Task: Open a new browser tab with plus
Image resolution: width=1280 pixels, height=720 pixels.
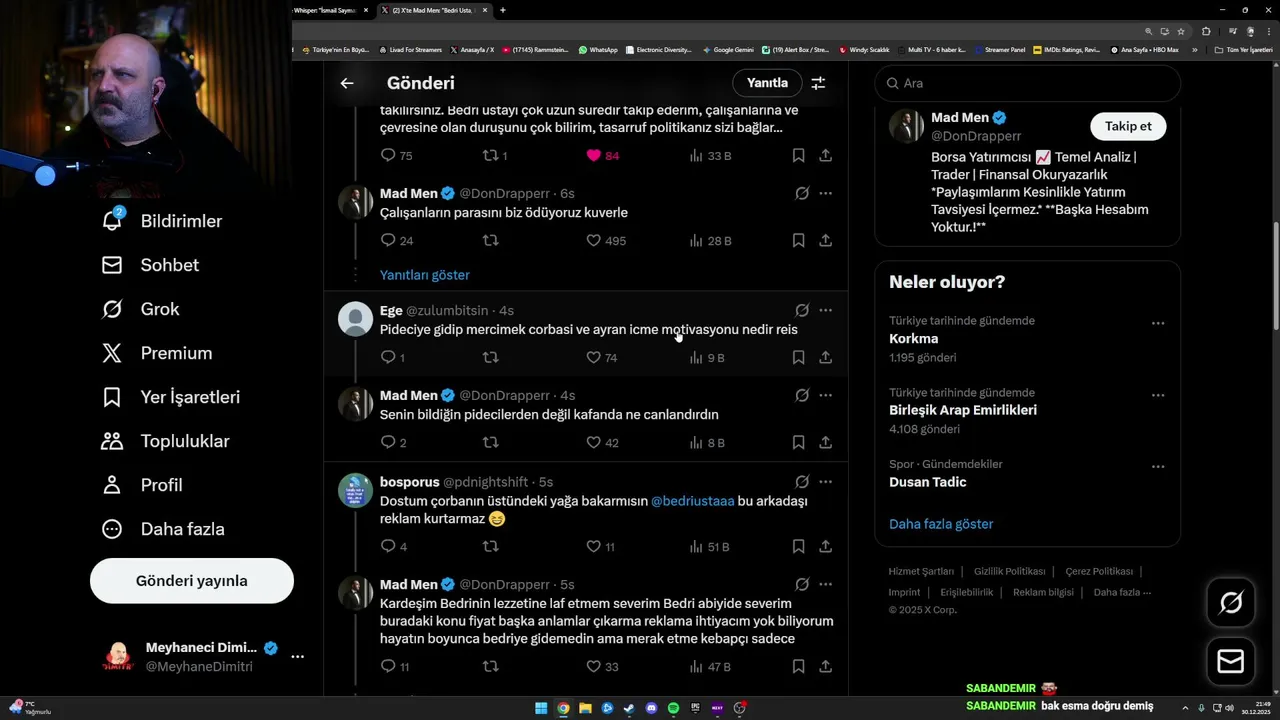Action: click(503, 10)
